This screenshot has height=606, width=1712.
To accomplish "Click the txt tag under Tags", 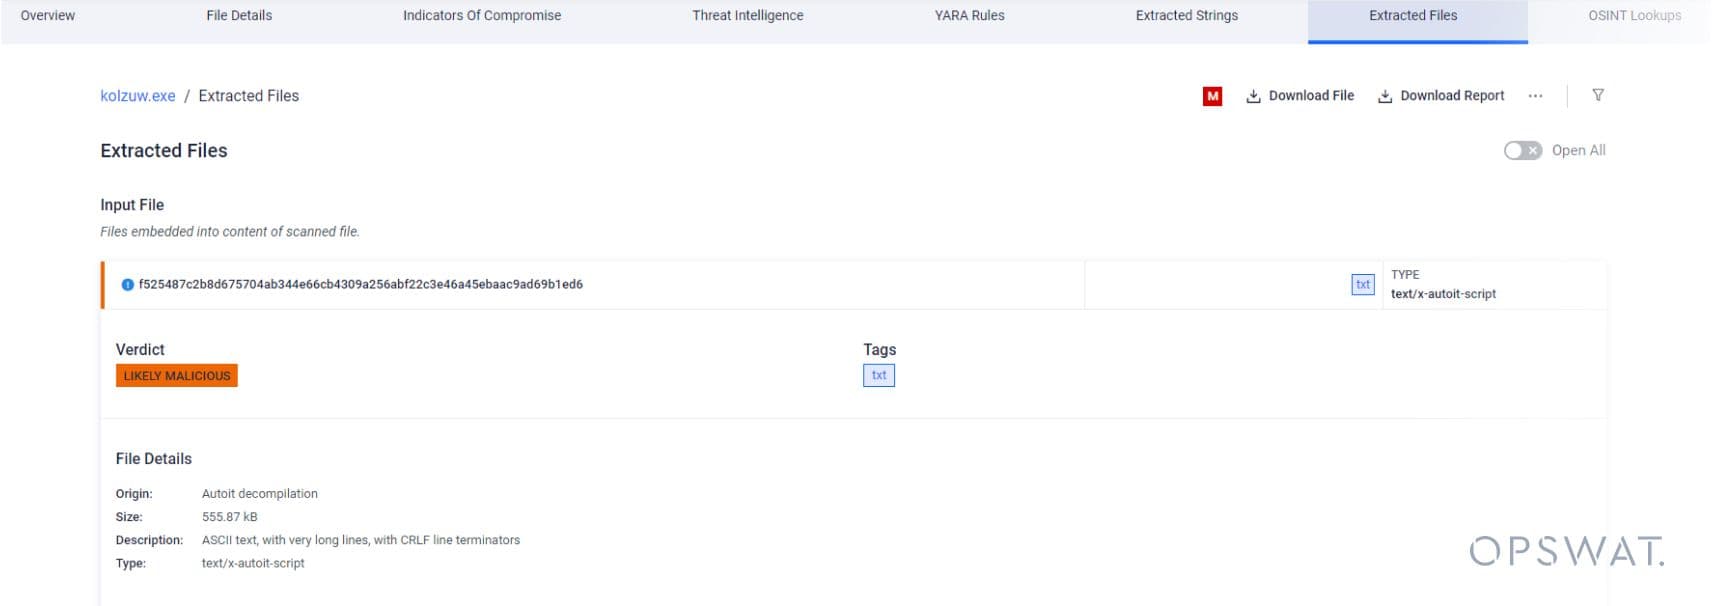I will [x=879, y=376].
